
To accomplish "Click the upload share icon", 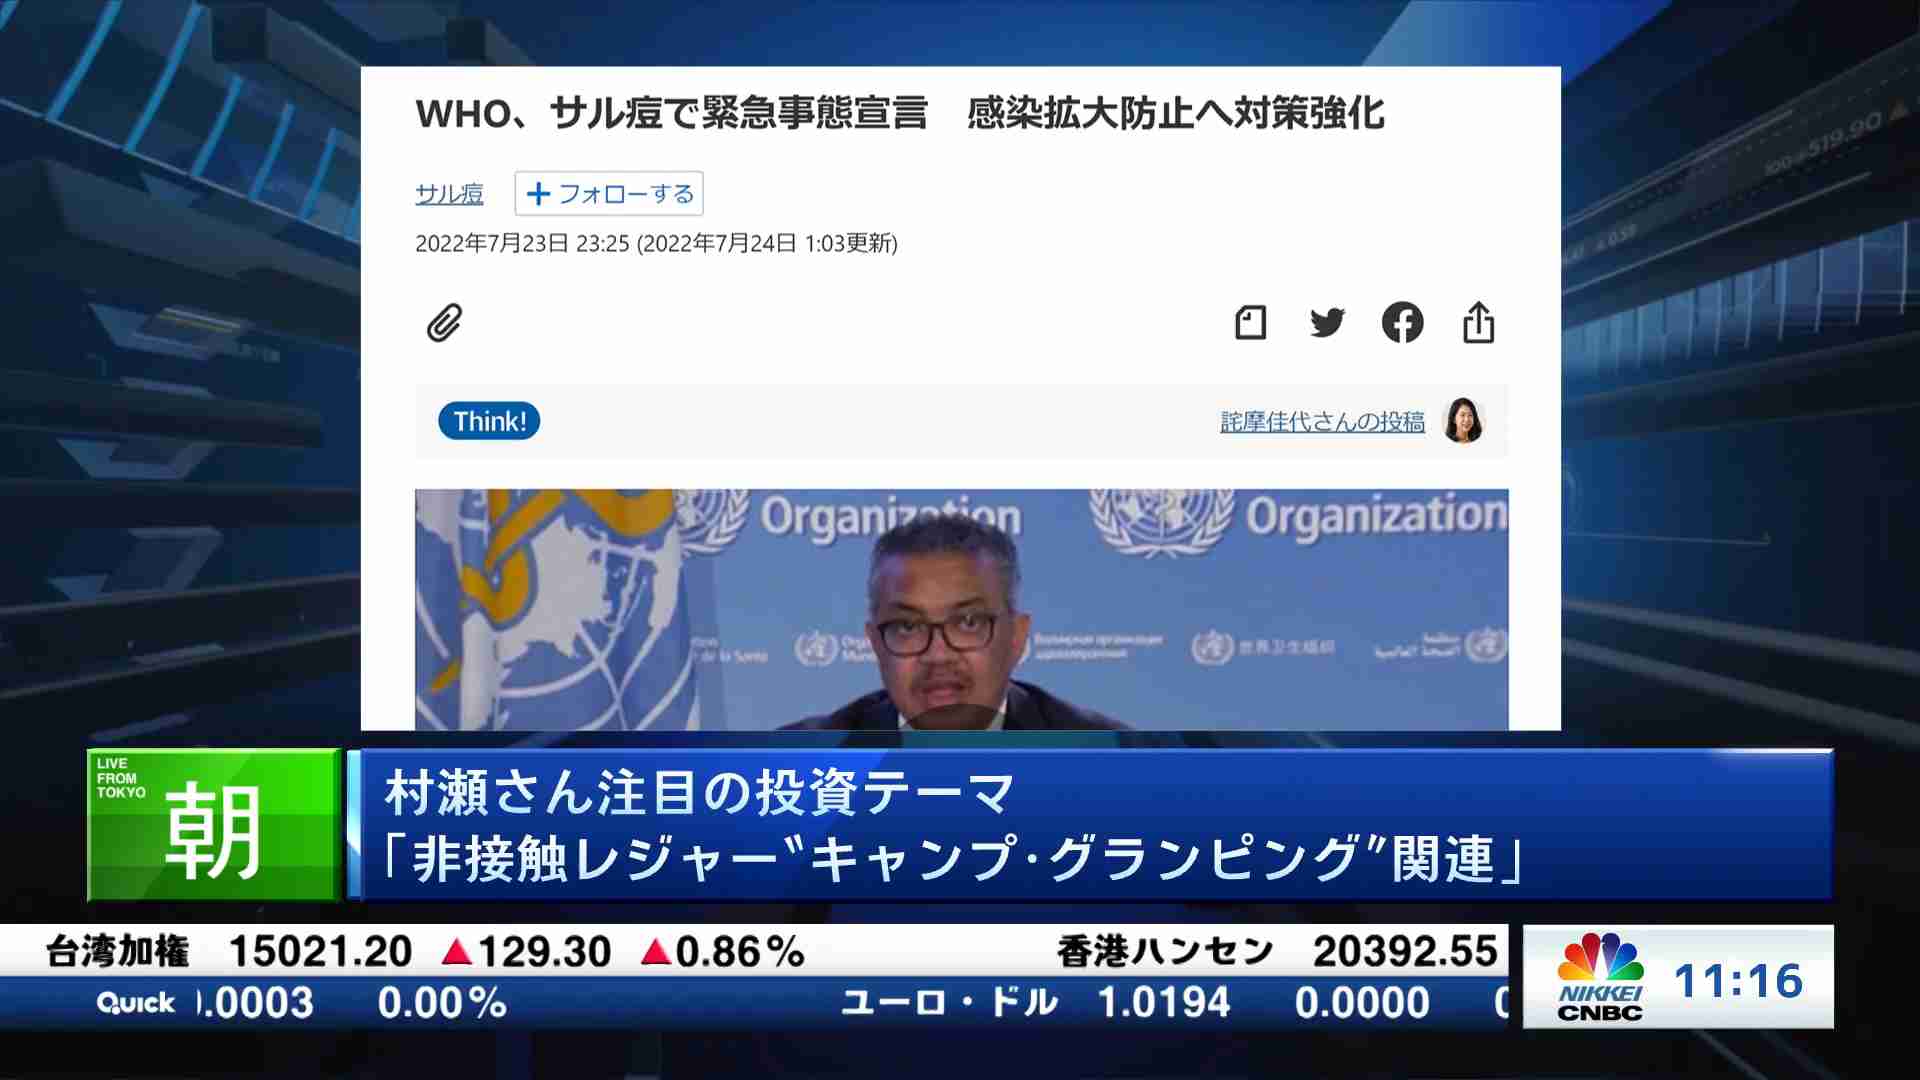I will coord(1478,323).
